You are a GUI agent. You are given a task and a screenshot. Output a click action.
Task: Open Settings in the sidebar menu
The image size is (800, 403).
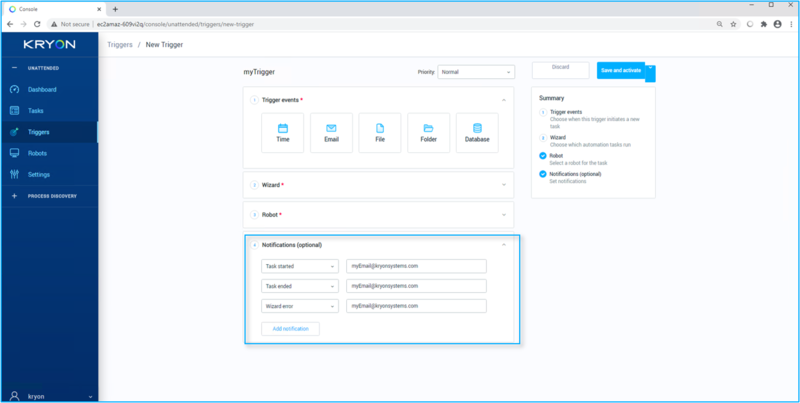pyautogui.click(x=38, y=174)
